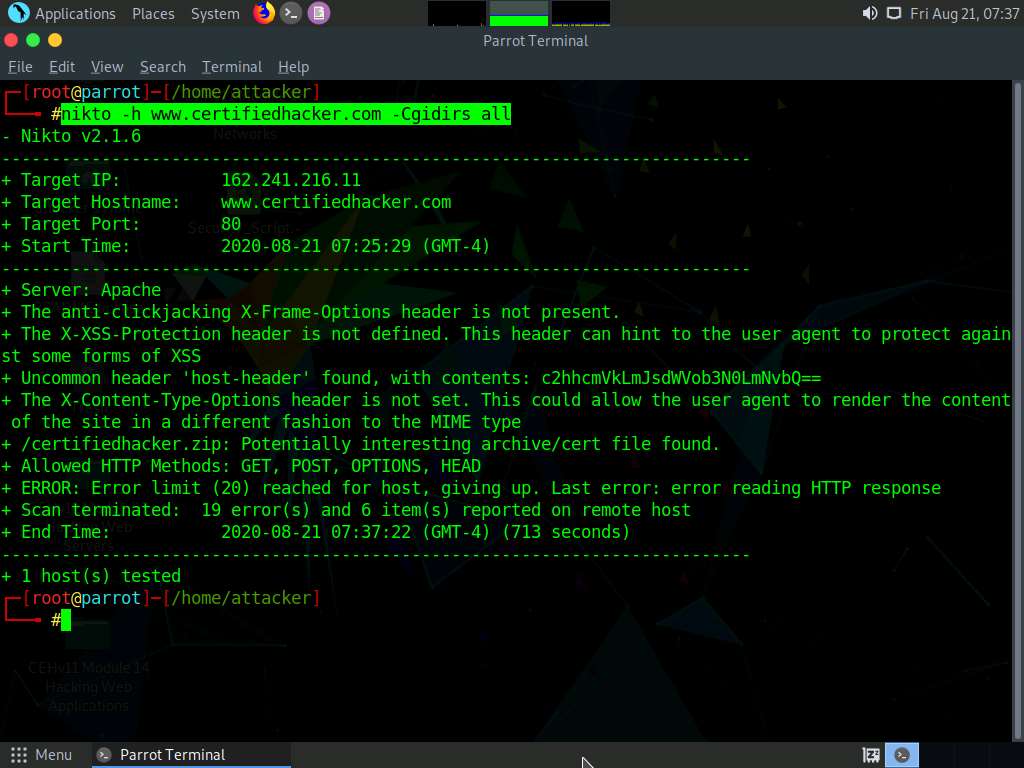Click the Parrot Terminal window title
1024x768 pixels.
pos(536,40)
